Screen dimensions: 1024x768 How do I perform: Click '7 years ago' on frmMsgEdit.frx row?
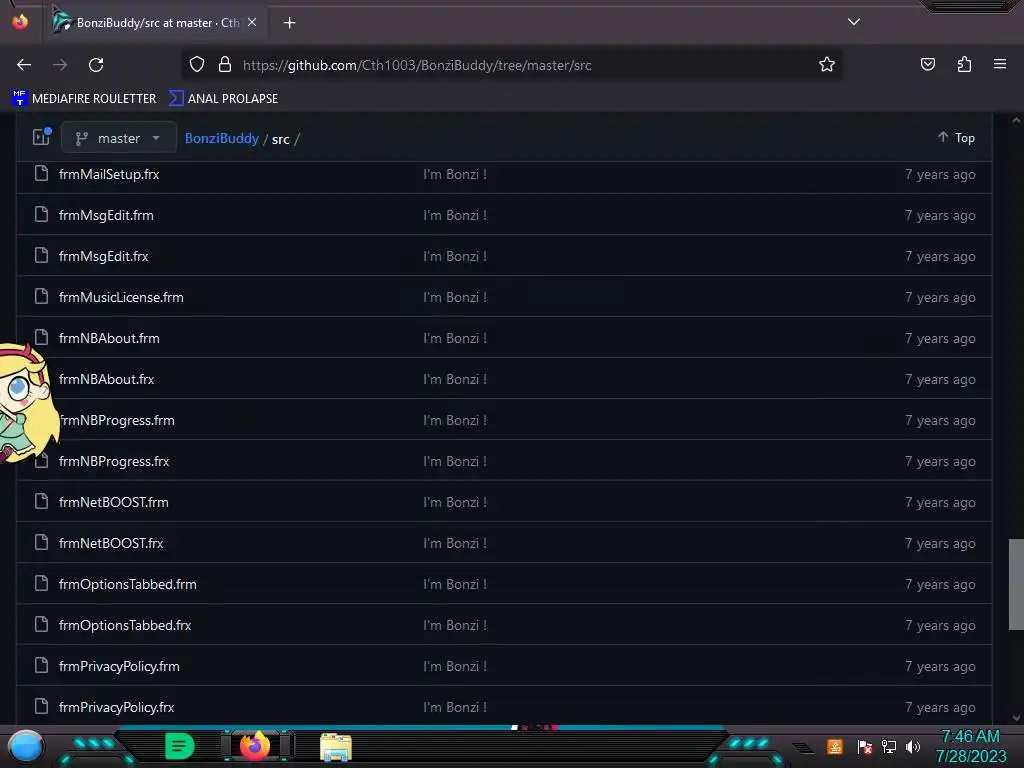(x=940, y=257)
